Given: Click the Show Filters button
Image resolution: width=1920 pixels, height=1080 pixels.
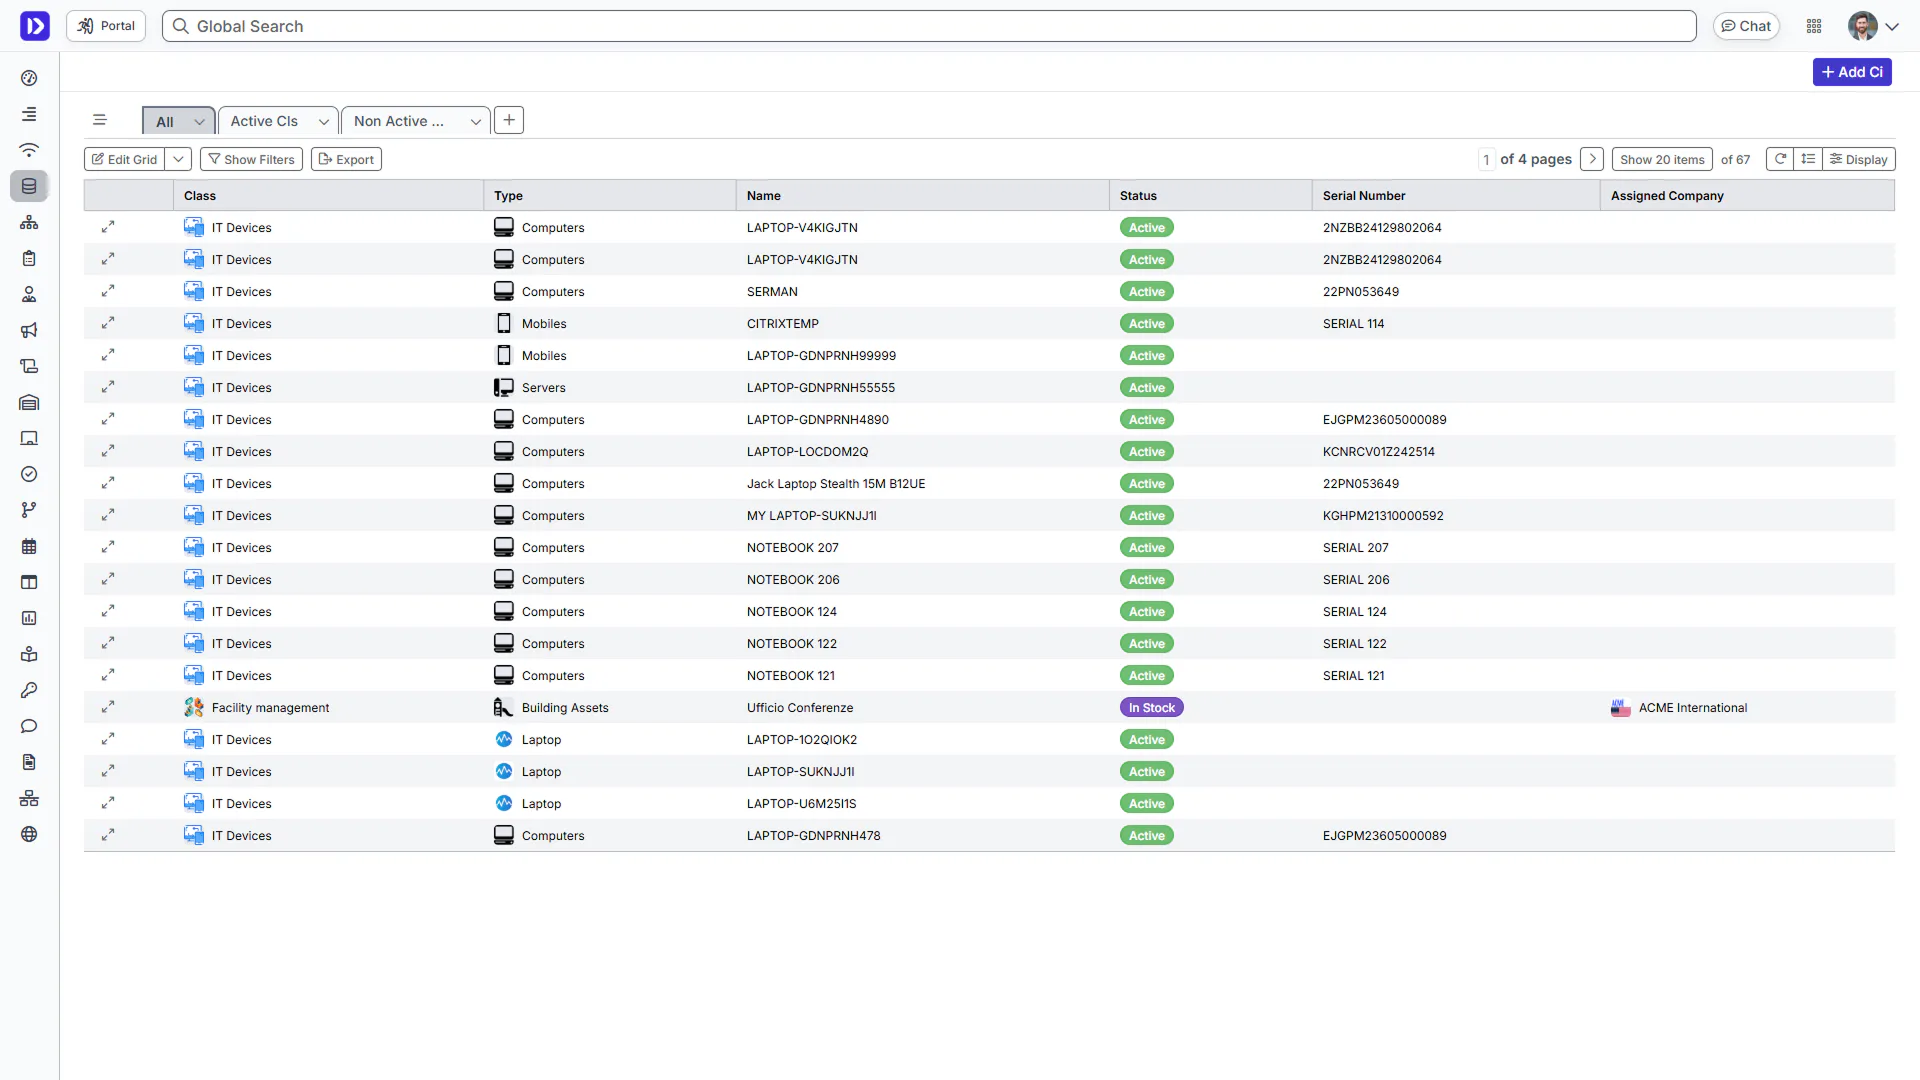Looking at the screenshot, I should tap(251, 159).
